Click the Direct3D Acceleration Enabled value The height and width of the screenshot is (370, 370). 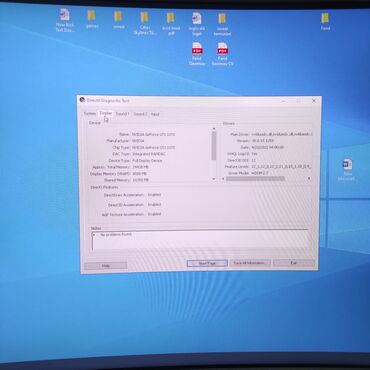(154, 204)
